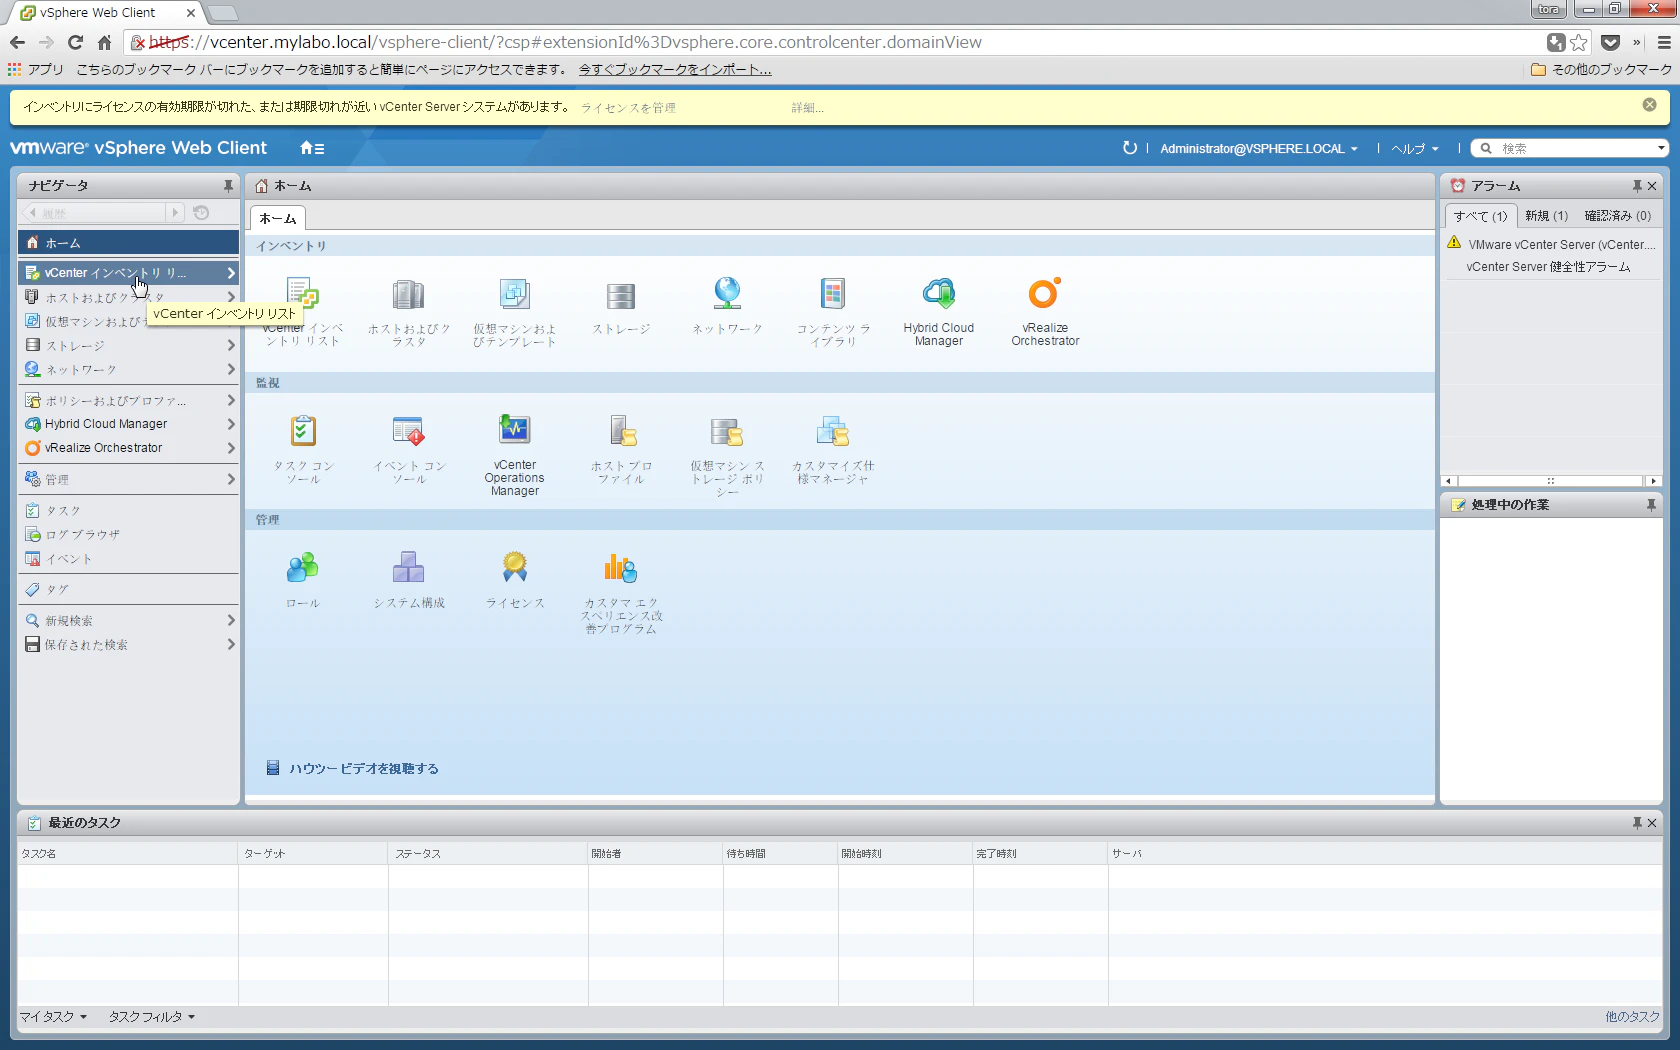The width and height of the screenshot is (1680, 1050).
Task: Open Saved Searches in the navigator
Action: [128, 645]
